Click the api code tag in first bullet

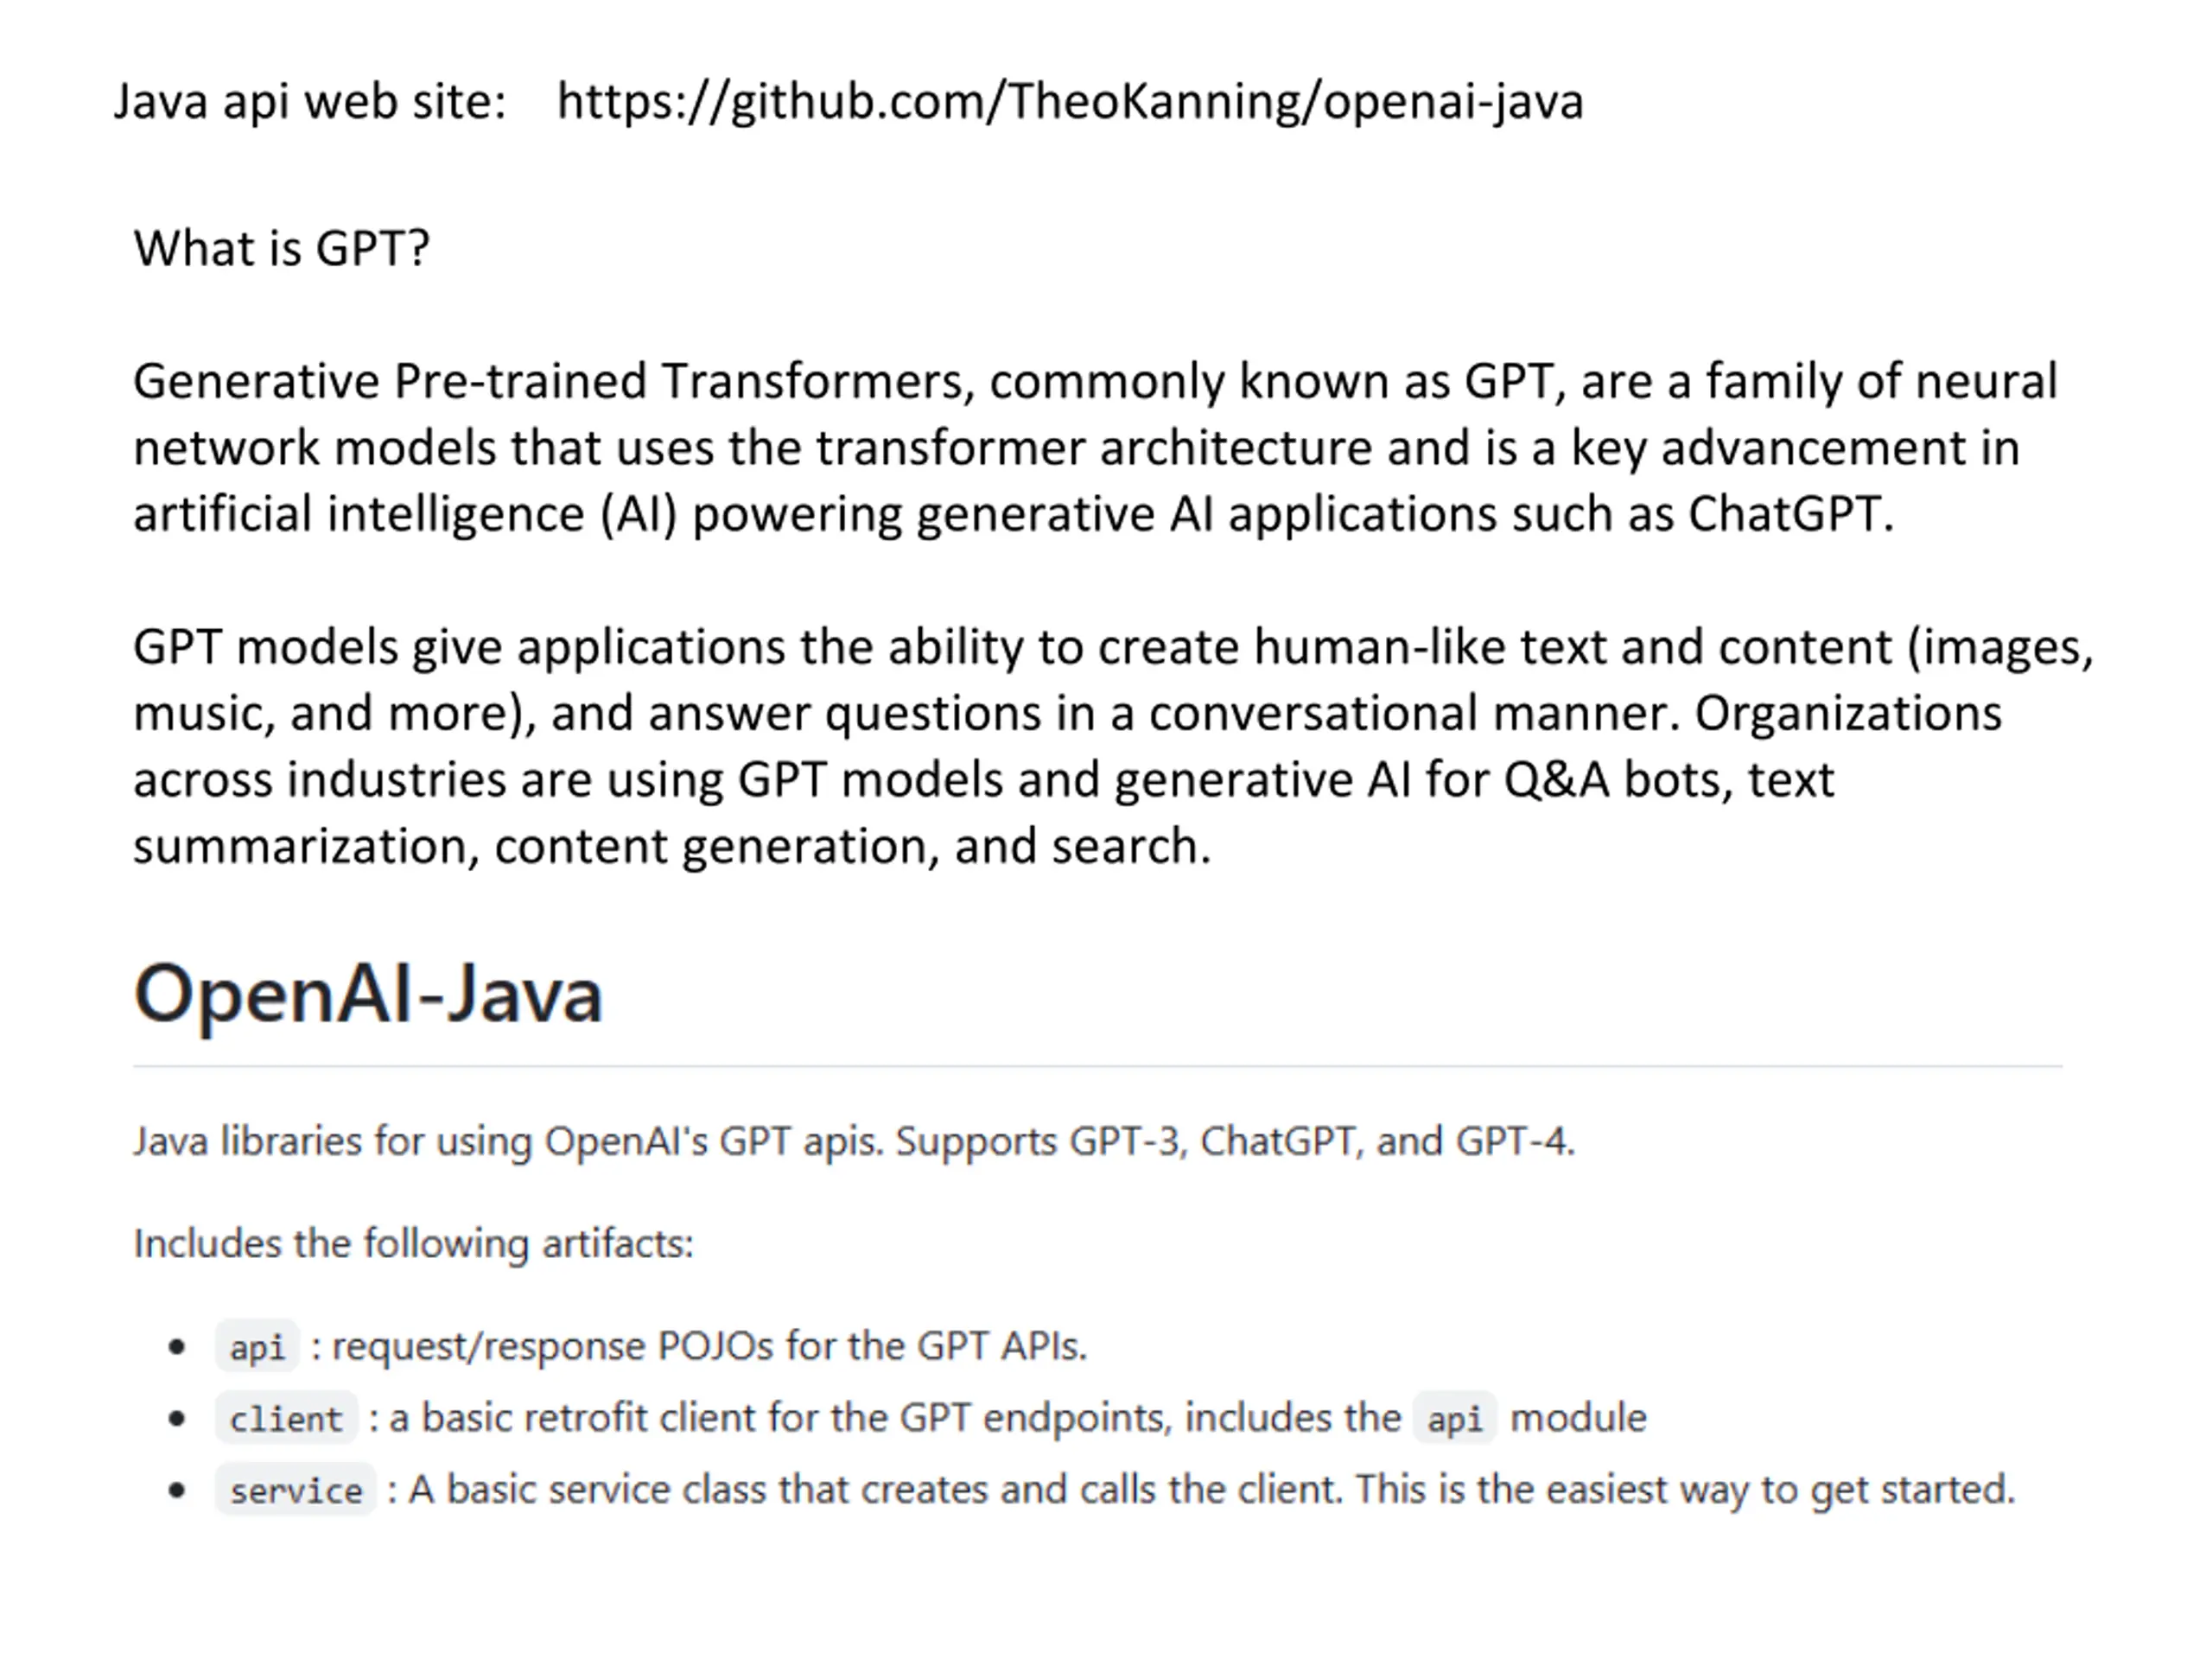(x=257, y=1347)
